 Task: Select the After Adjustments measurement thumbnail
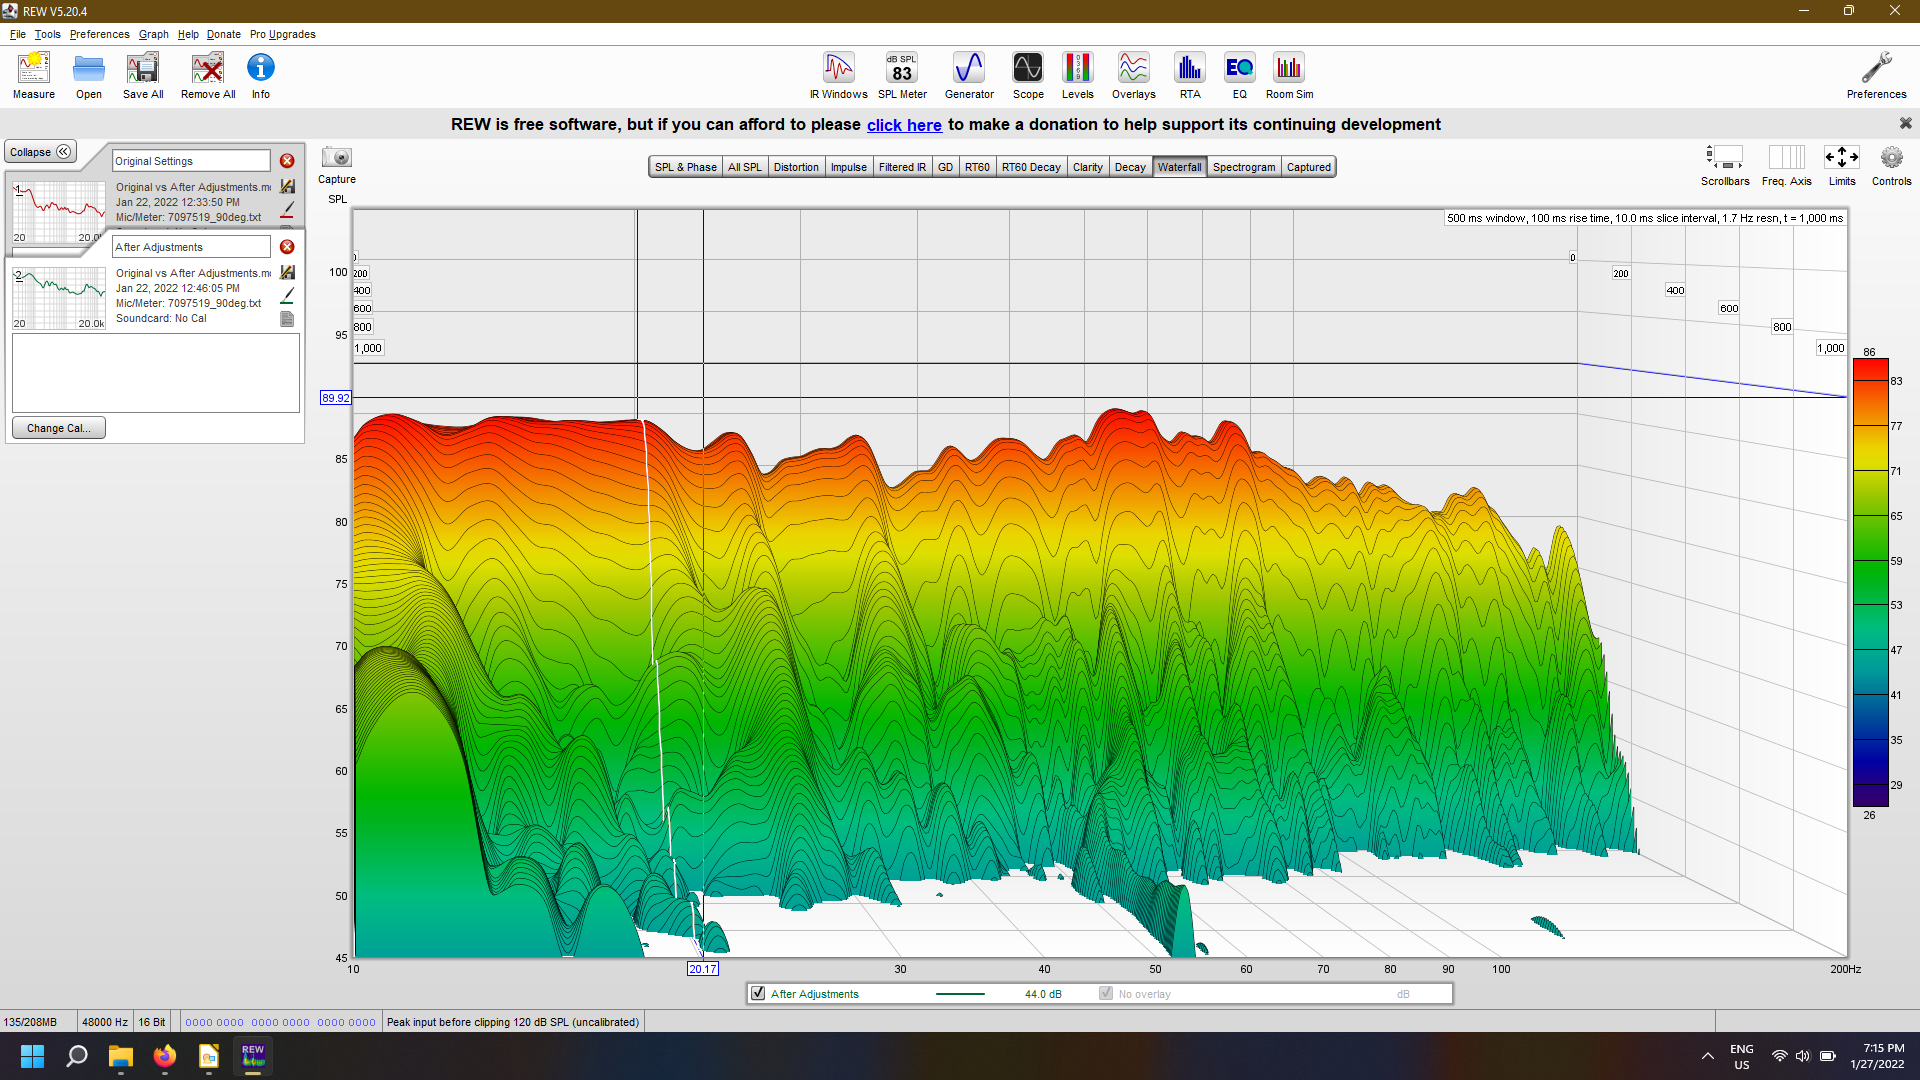coord(59,298)
